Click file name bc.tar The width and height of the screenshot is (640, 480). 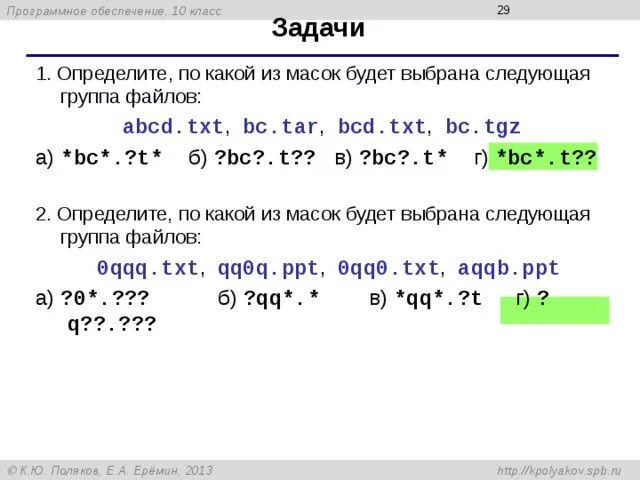click(x=280, y=127)
